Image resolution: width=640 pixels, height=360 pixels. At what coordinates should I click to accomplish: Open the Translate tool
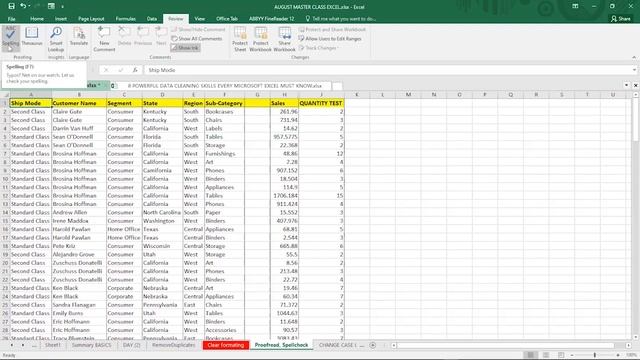pyautogui.click(x=79, y=37)
